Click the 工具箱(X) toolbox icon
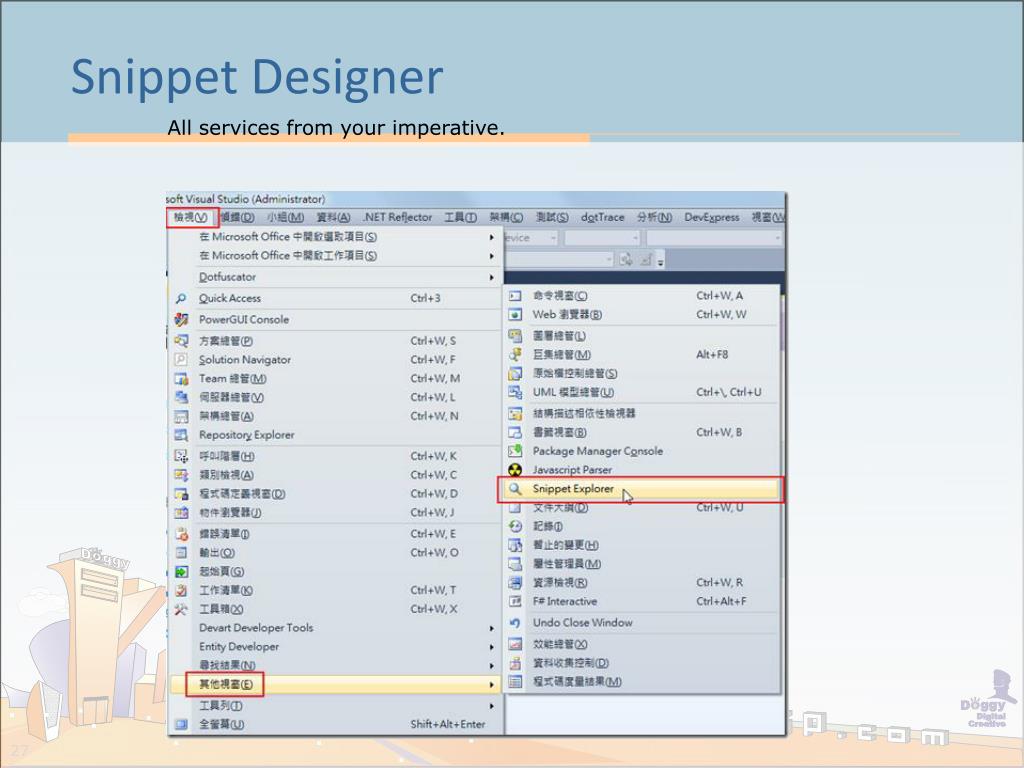This screenshot has width=1024, height=768. pos(181,609)
